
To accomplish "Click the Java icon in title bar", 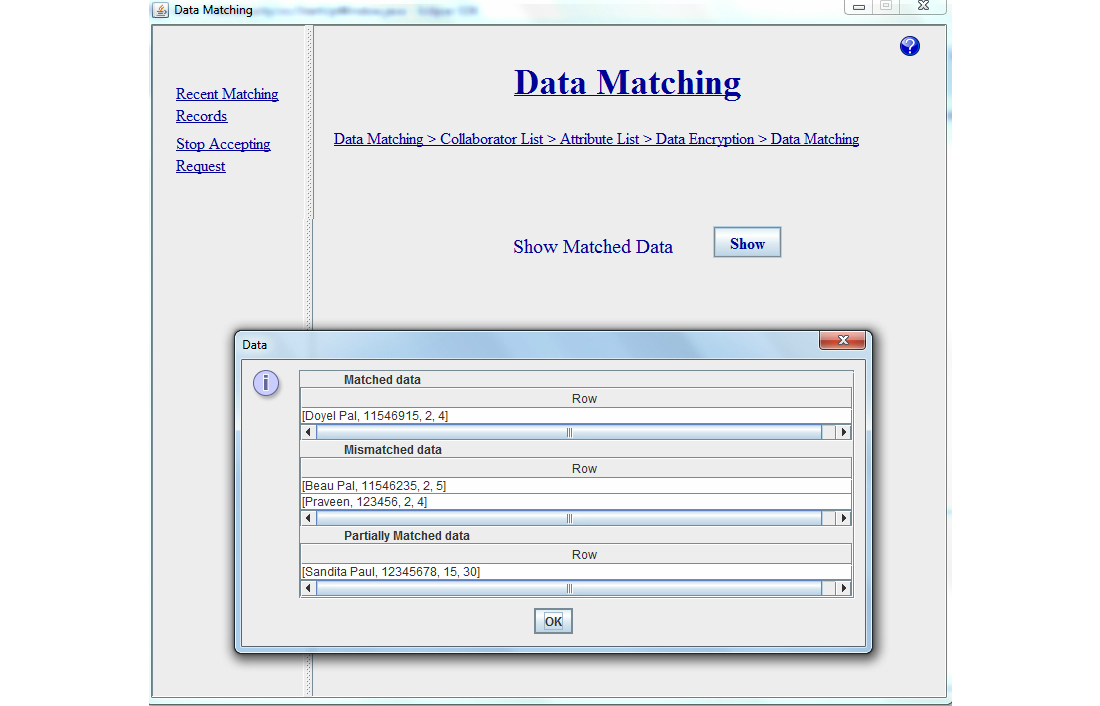I will (x=160, y=10).
